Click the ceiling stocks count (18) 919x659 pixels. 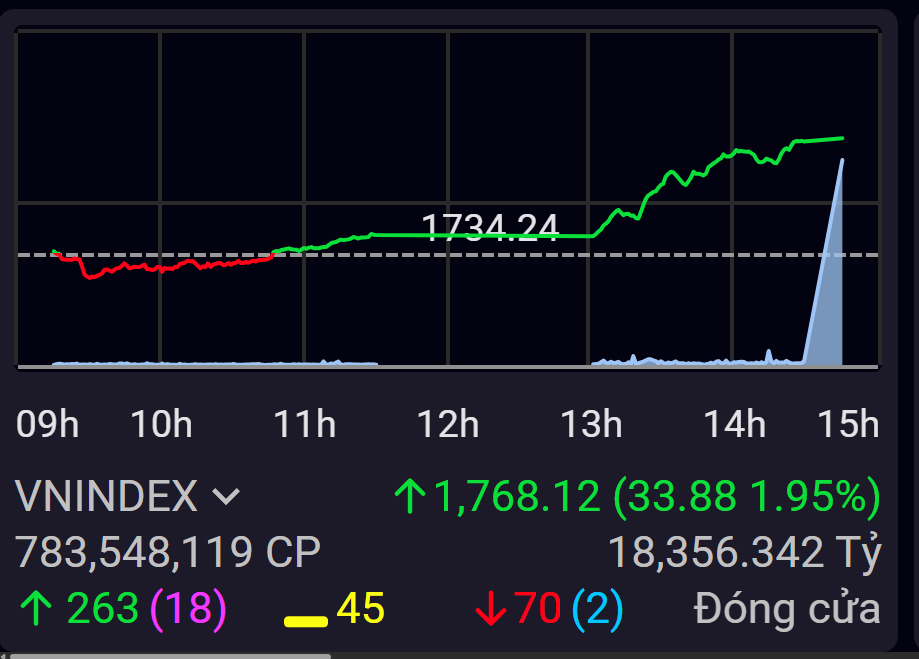(188, 609)
